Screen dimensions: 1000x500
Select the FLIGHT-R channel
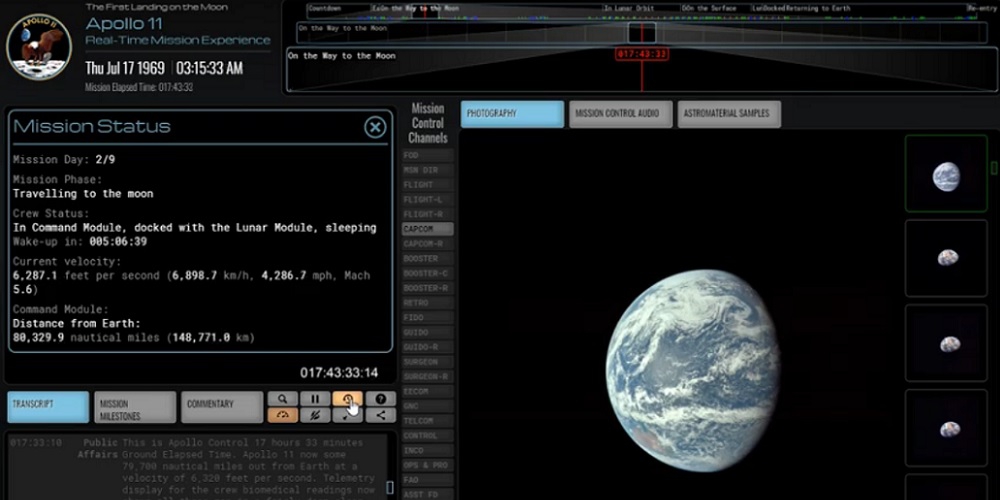point(428,214)
